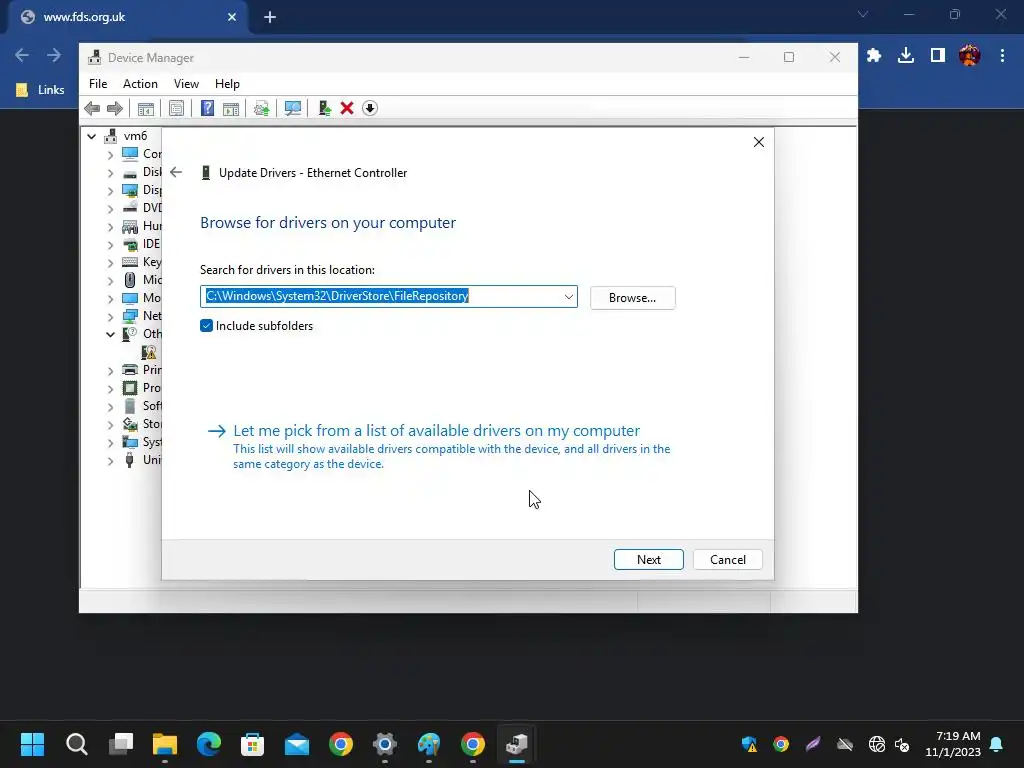Image resolution: width=1024 pixels, height=768 pixels.
Task: Open the View menu
Action: [x=186, y=84]
